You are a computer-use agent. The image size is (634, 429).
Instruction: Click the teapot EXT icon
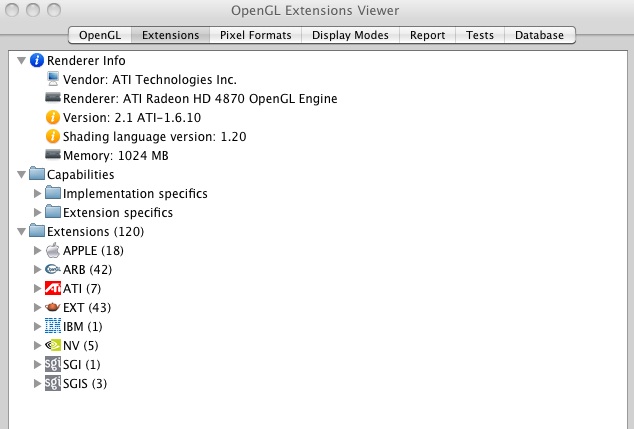tap(53, 307)
